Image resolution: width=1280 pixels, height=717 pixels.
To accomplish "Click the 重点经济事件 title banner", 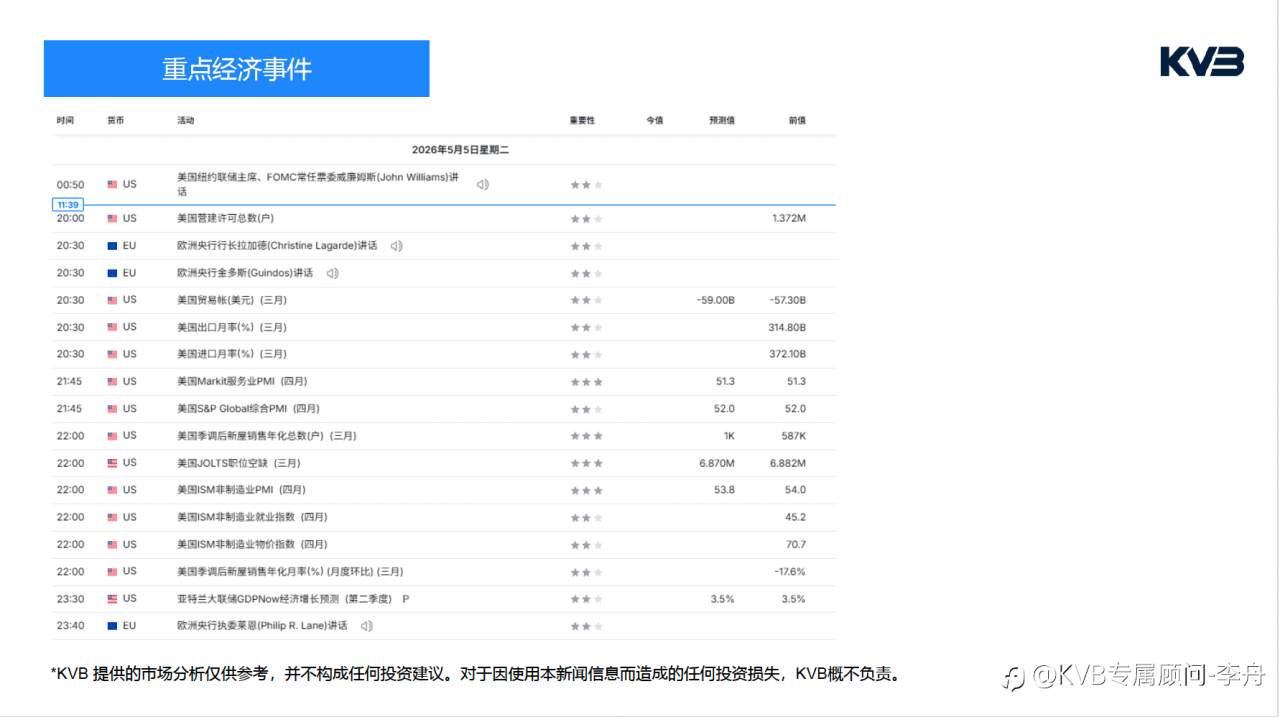I will [x=237, y=69].
